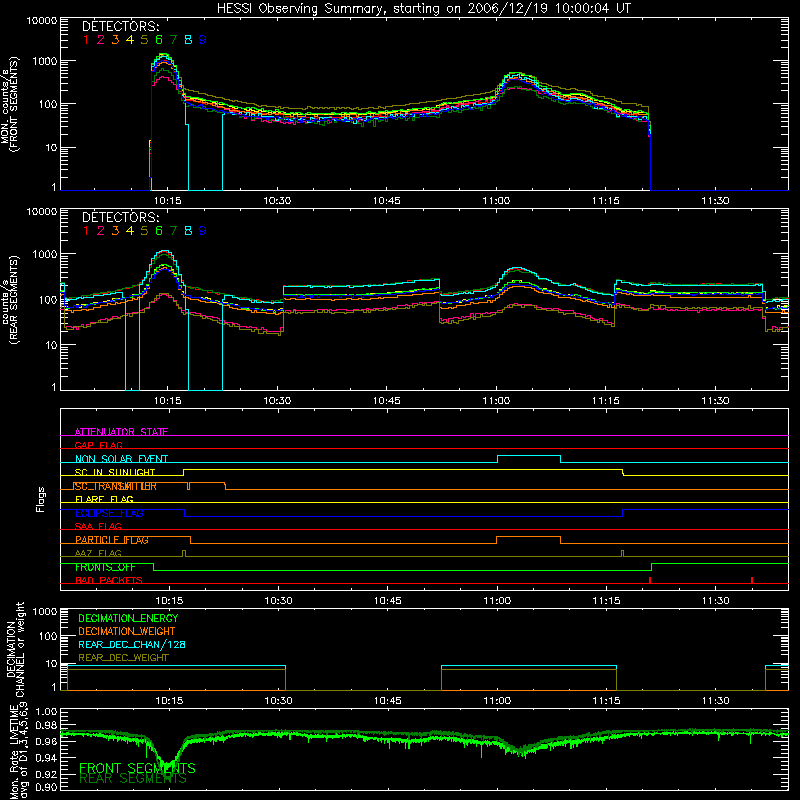Click red detector 1 in front segments legend
The height and width of the screenshot is (800, 800).
pyautogui.click(x=86, y=40)
